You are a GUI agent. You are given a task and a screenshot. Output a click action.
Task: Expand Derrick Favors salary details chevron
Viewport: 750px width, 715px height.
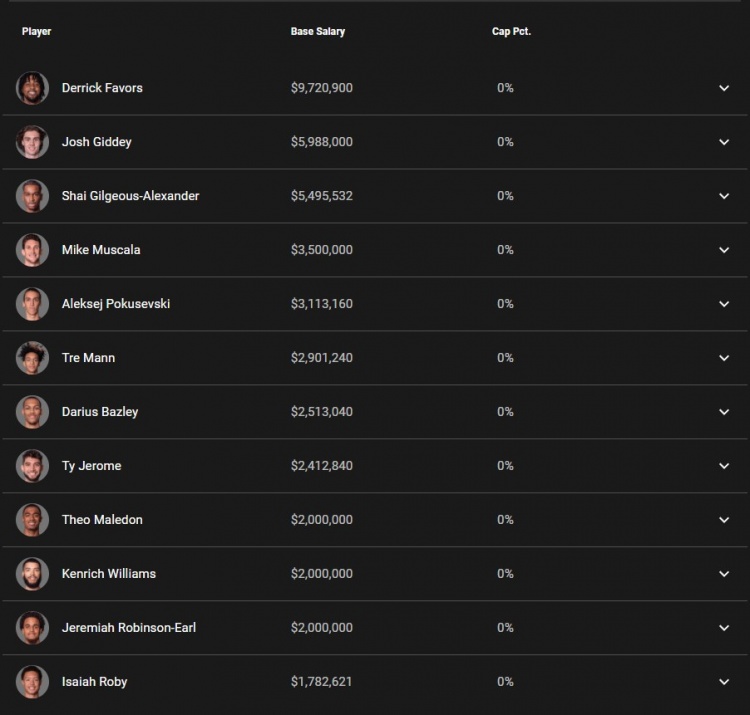click(x=724, y=88)
